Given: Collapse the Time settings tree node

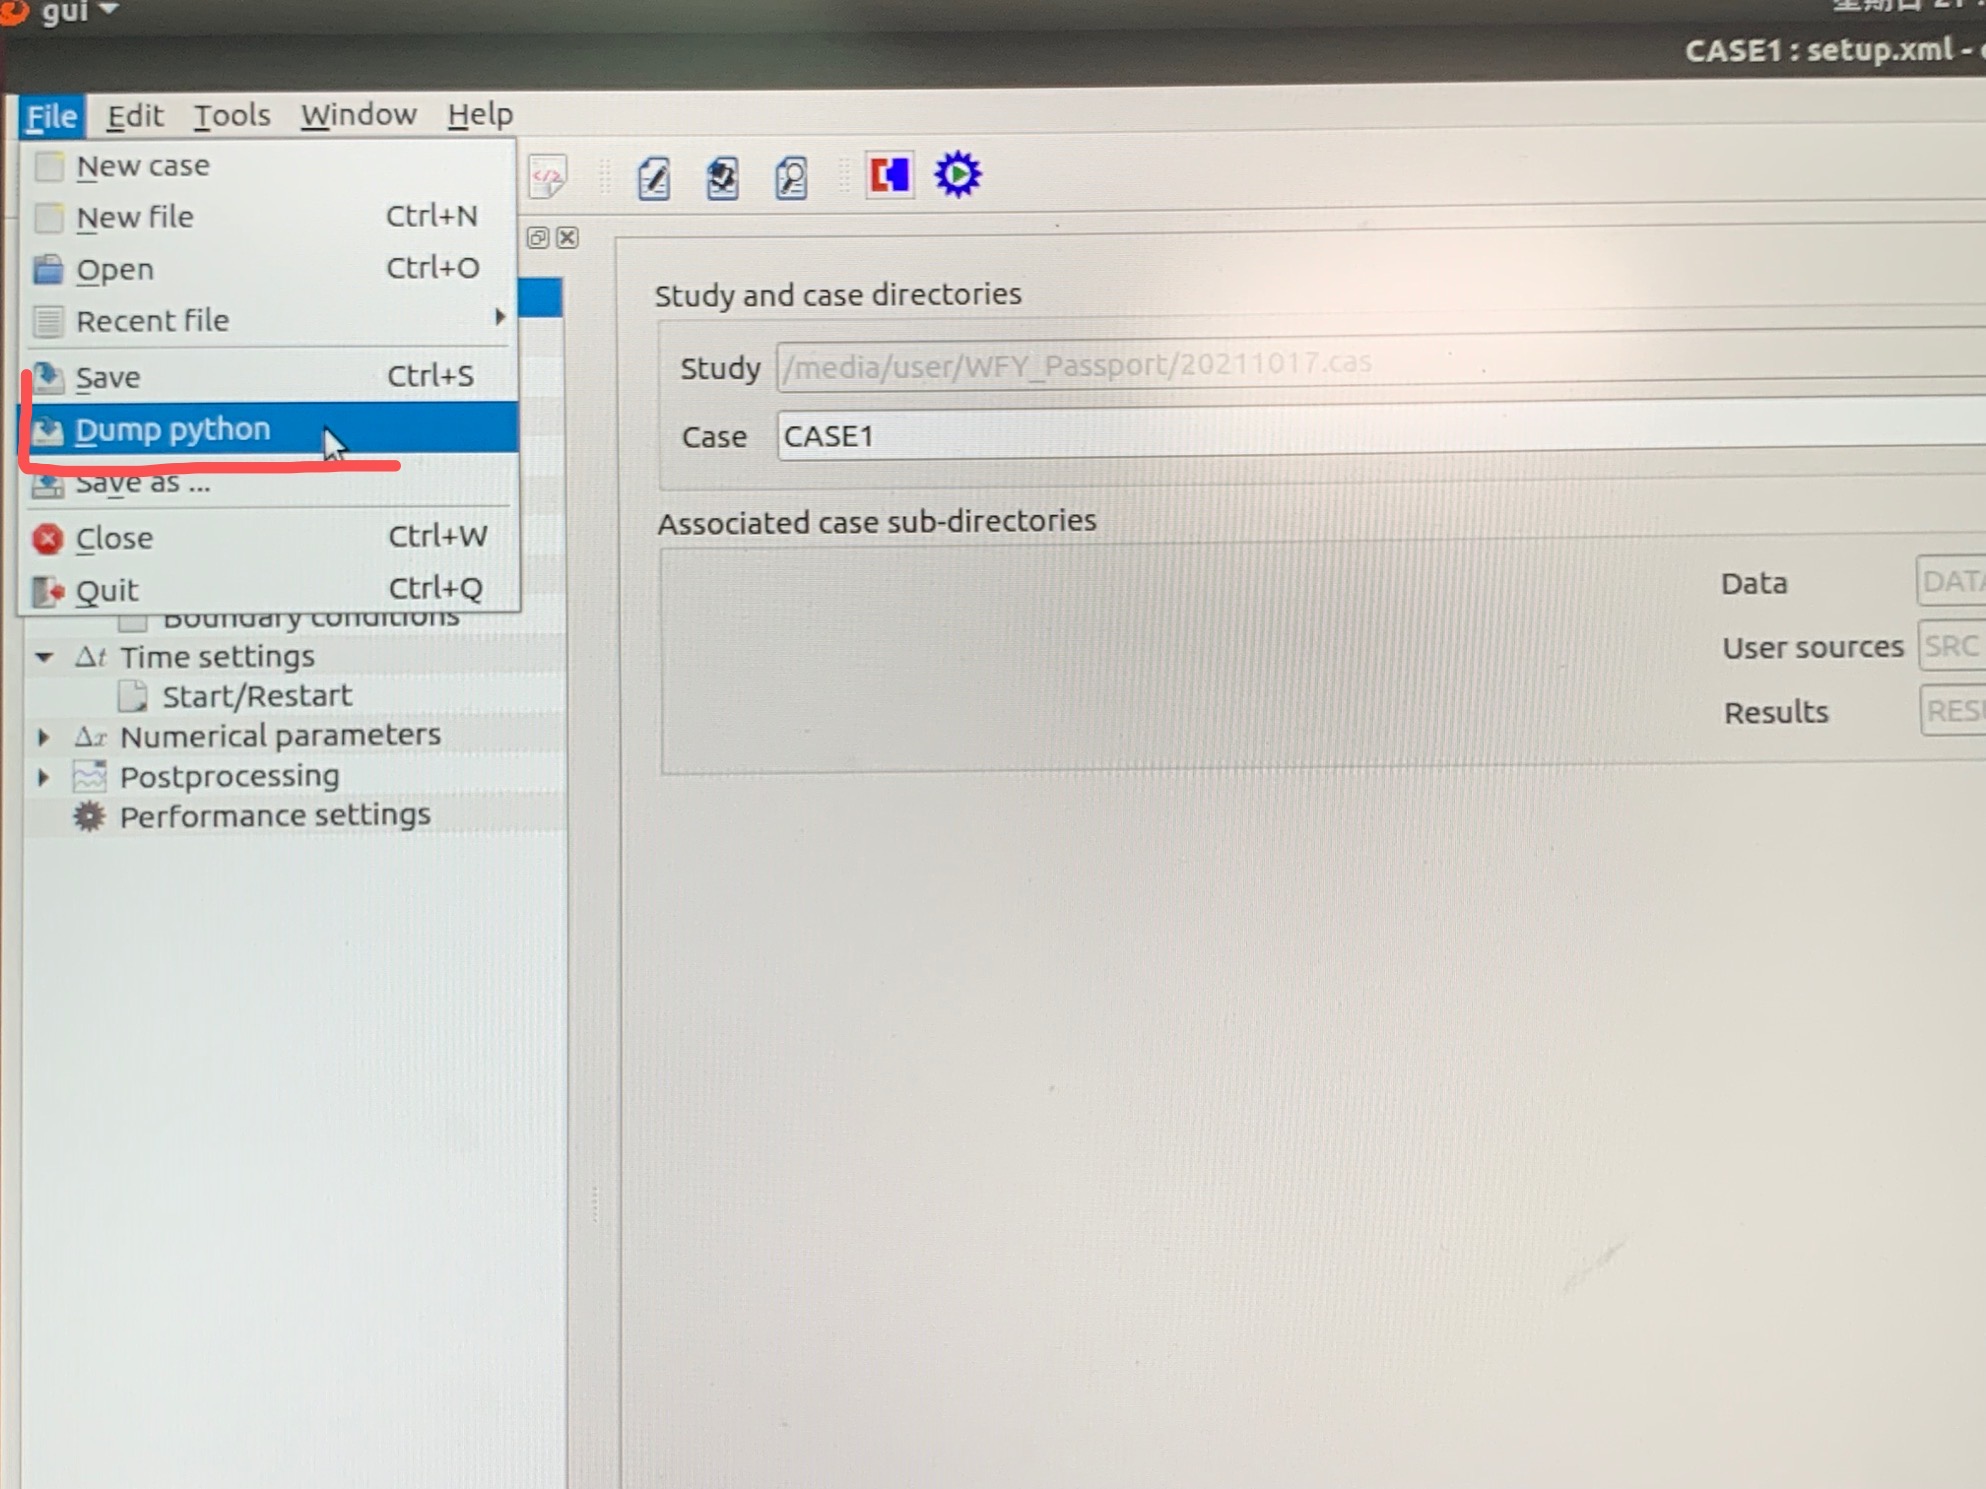Looking at the screenshot, I should coord(44,657).
